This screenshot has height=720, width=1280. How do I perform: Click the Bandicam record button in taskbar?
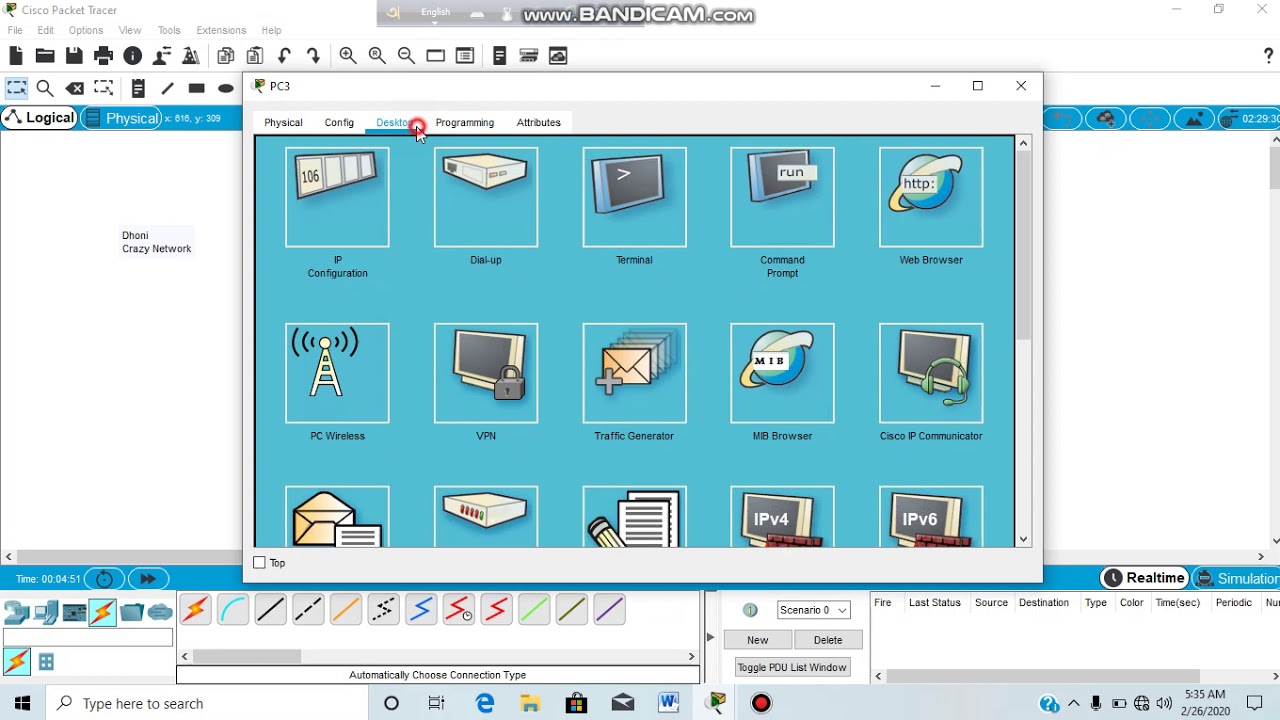[x=761, y=704]
